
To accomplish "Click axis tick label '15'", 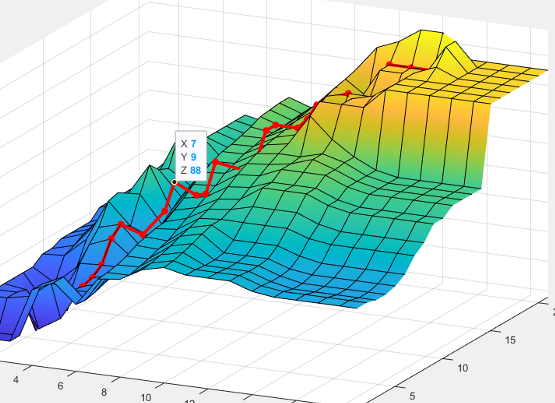I will (510, 340).
